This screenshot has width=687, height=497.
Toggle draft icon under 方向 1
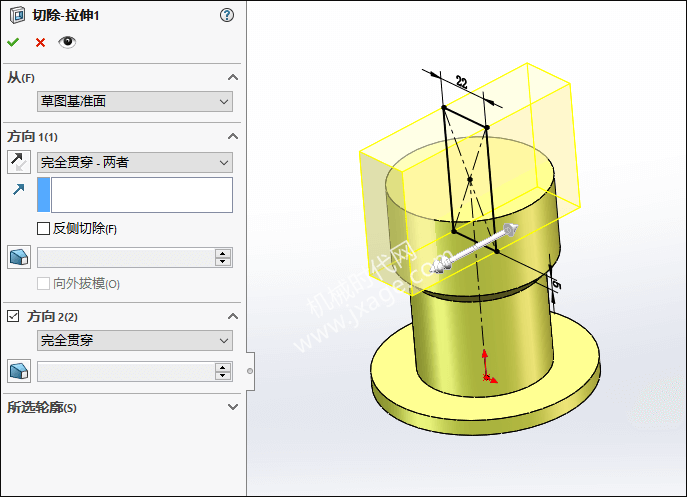(x=19, y=257)
